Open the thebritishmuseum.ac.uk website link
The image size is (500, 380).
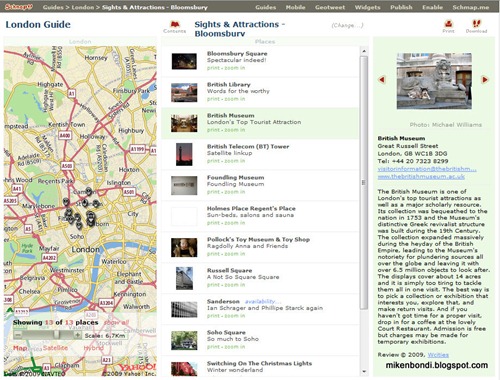coord(421,177)
